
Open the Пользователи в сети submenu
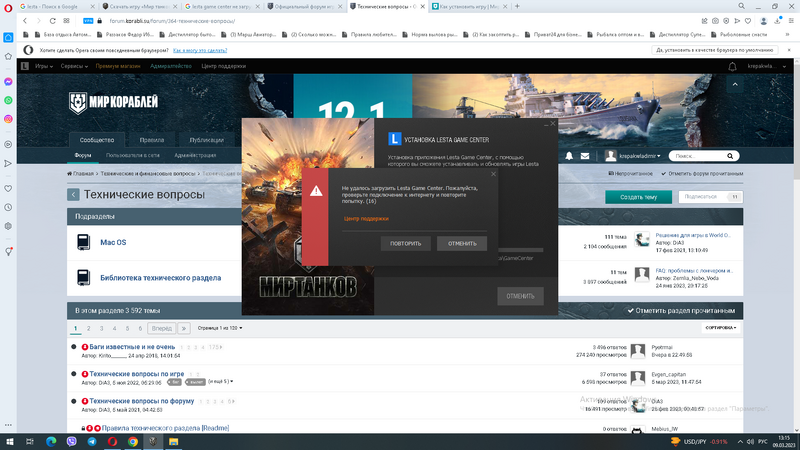click(x=133, y=155)
